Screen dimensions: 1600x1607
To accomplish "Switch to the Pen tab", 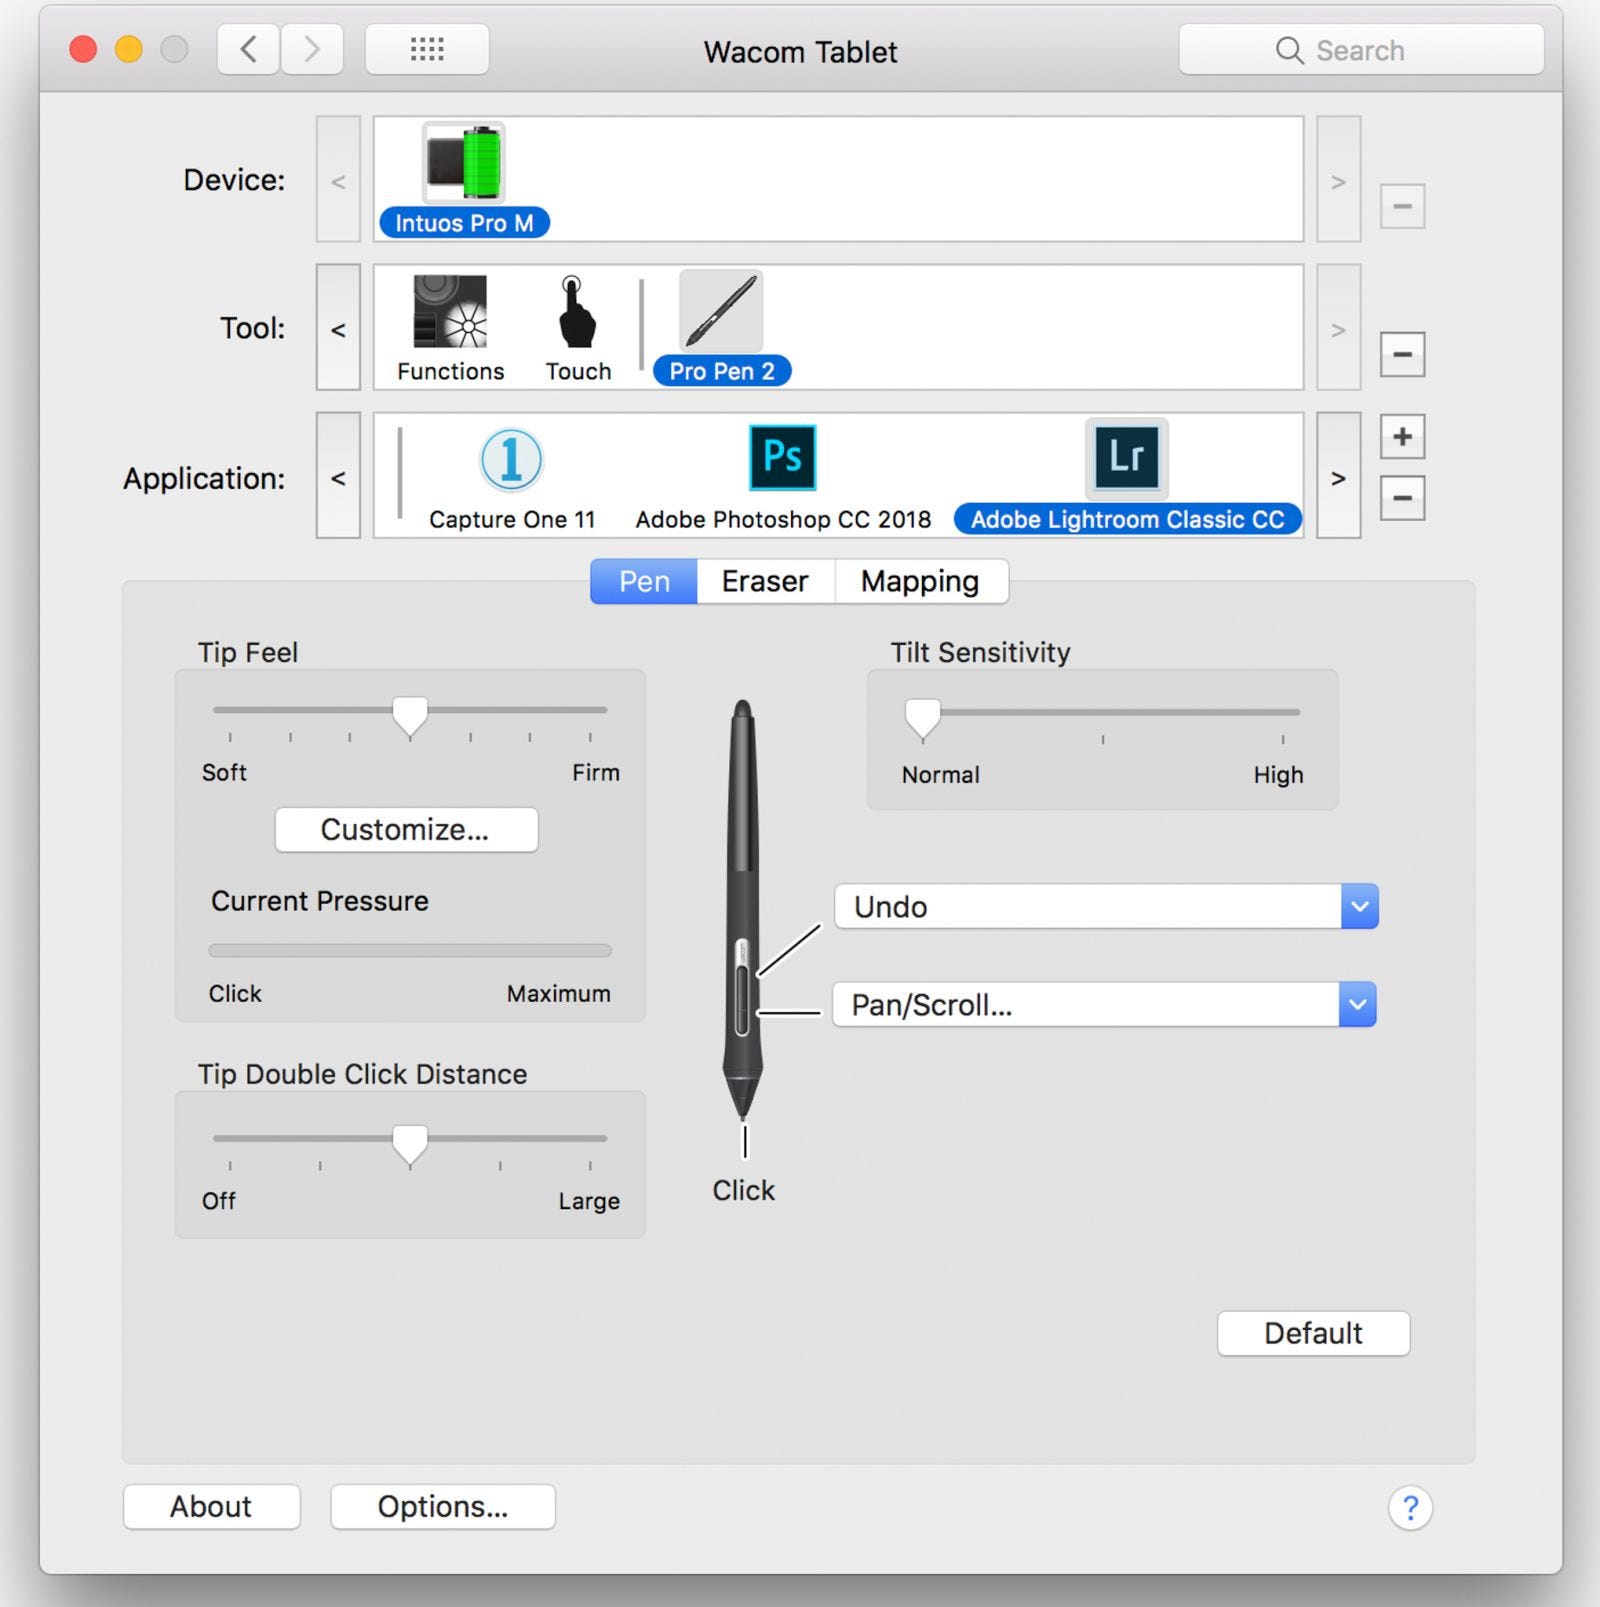I will [644, 581].
